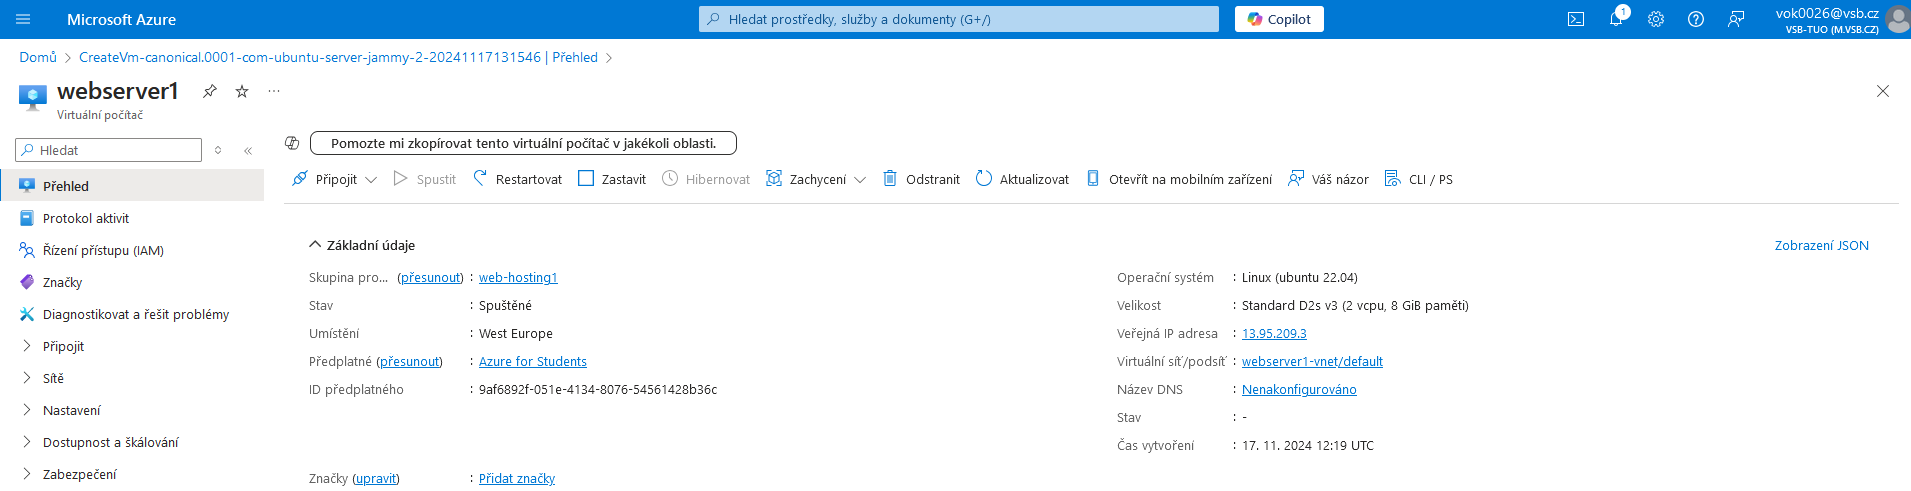This screenshot has width=1911, height=491.
Task: Open the Zachycení dropdown
Action: coord(816,179)
